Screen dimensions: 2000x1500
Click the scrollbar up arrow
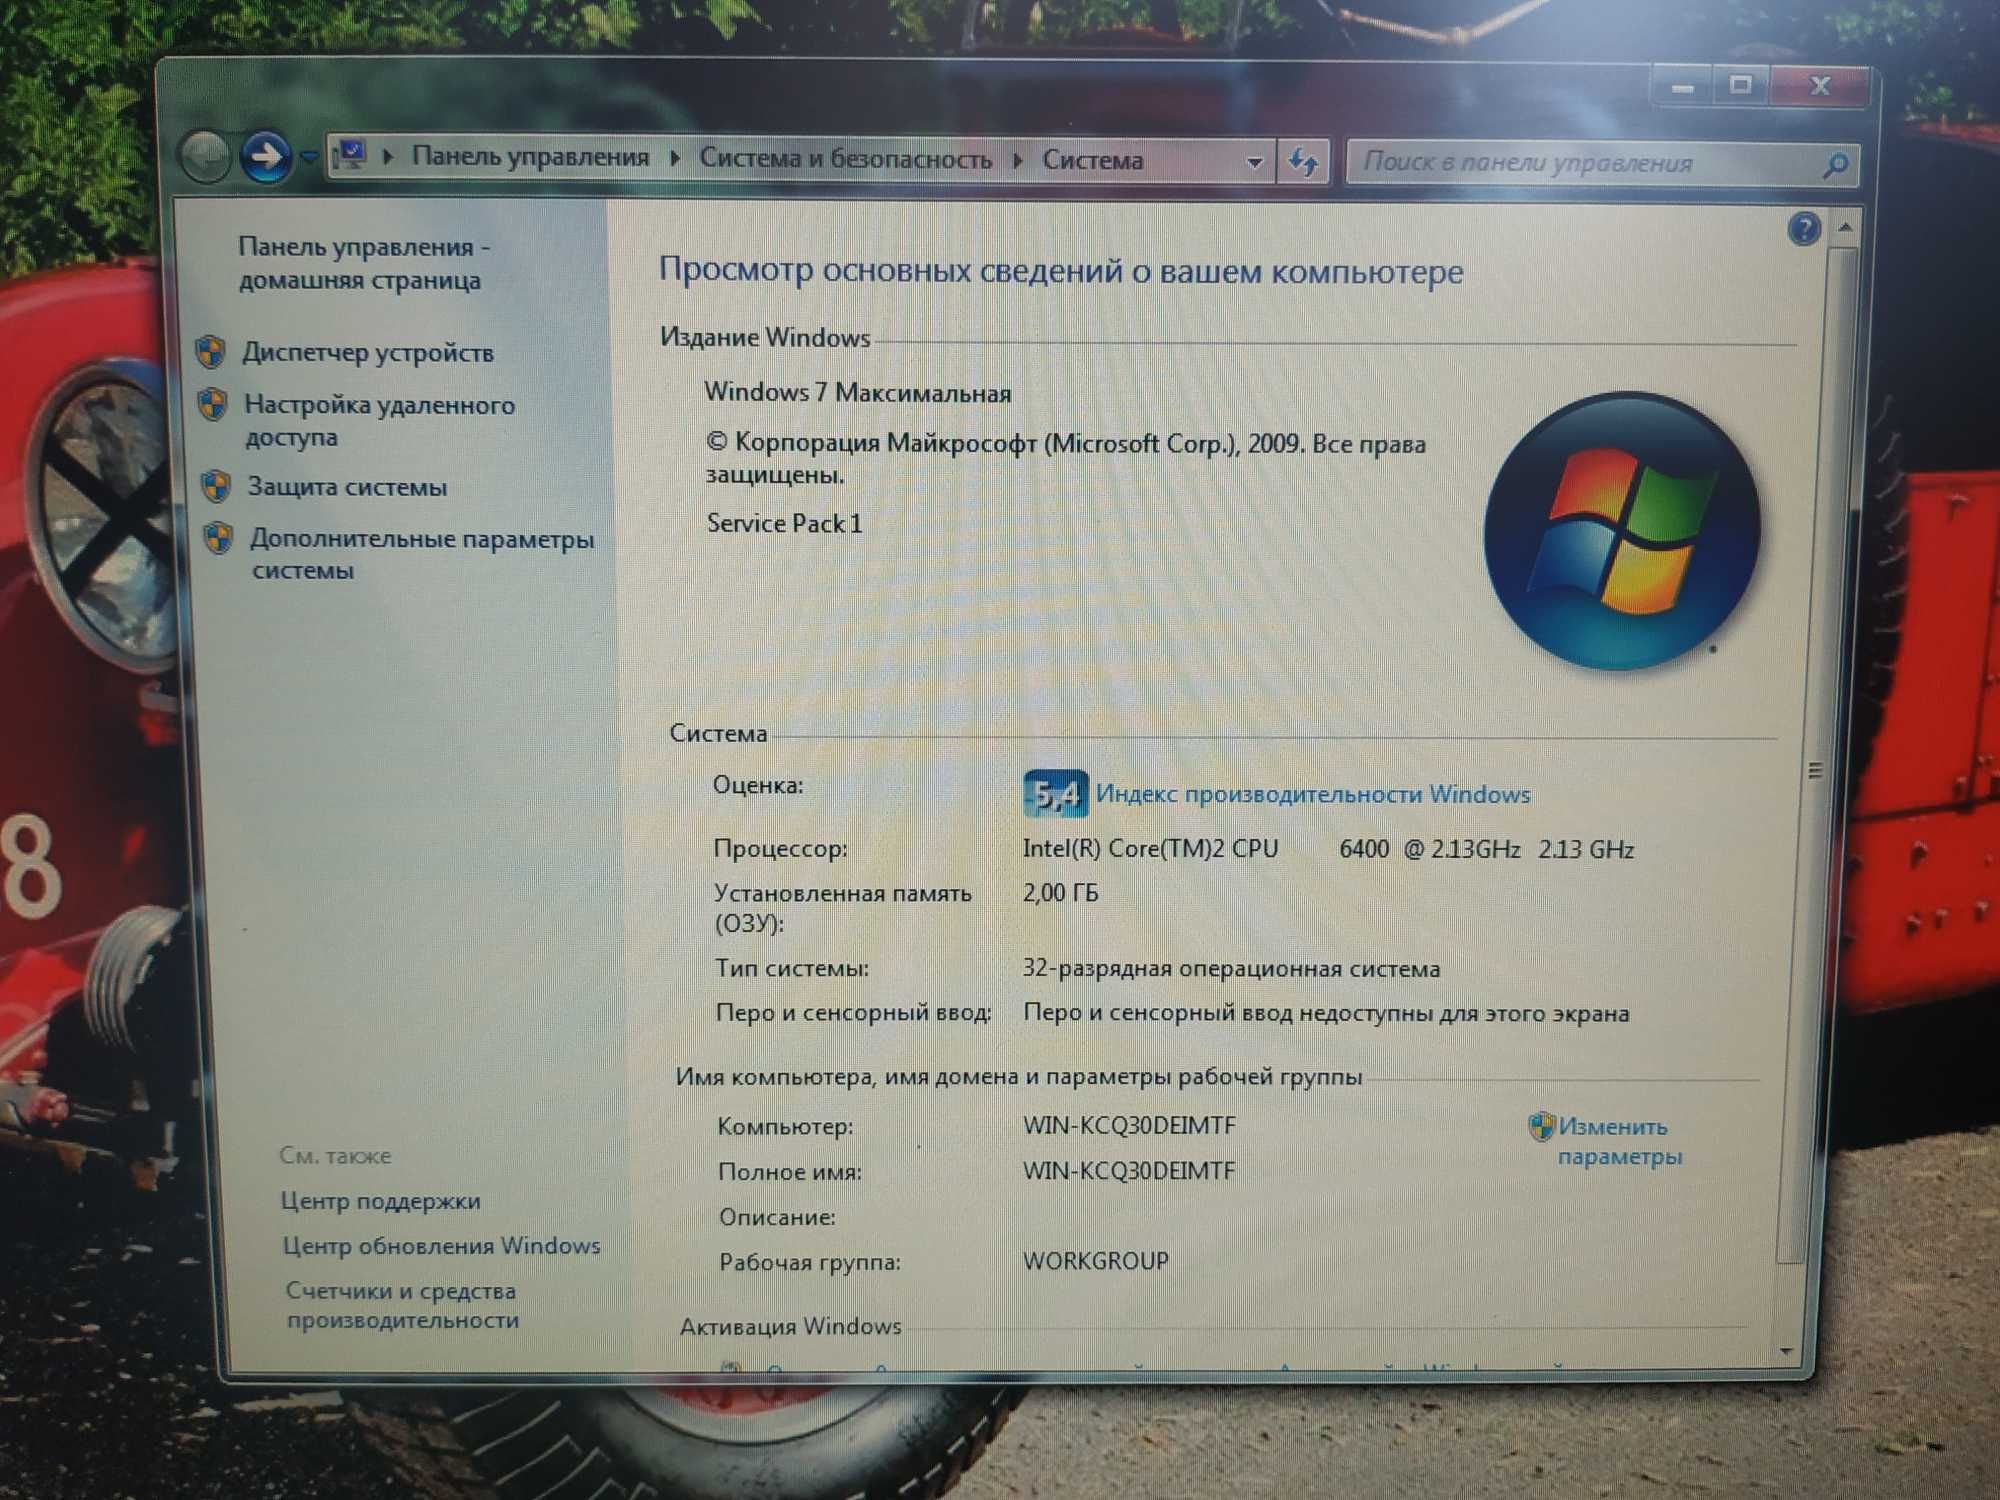tap(1845, 229)
